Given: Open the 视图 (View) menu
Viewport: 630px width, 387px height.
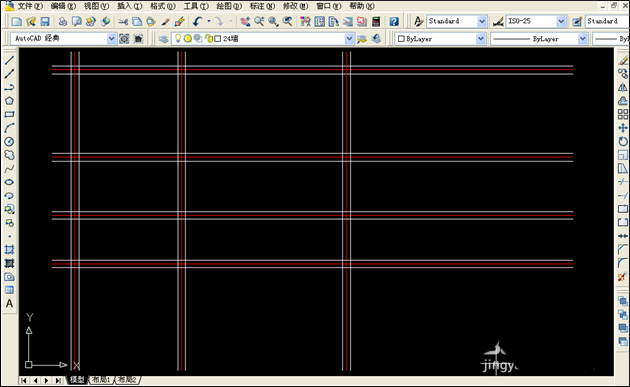Looking at the screenshot, I should pyautogui.click(x=96, y=6).
